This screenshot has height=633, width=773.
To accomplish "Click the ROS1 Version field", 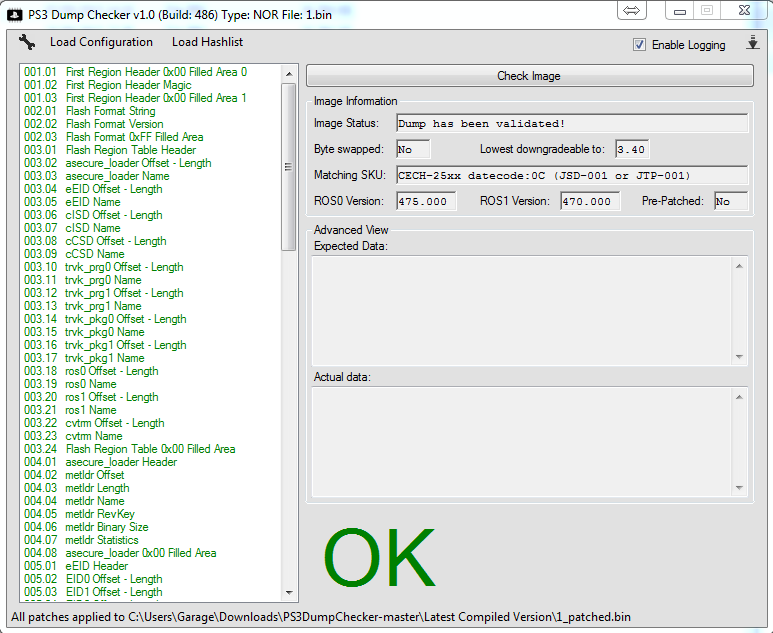I will tap(590, 201).
